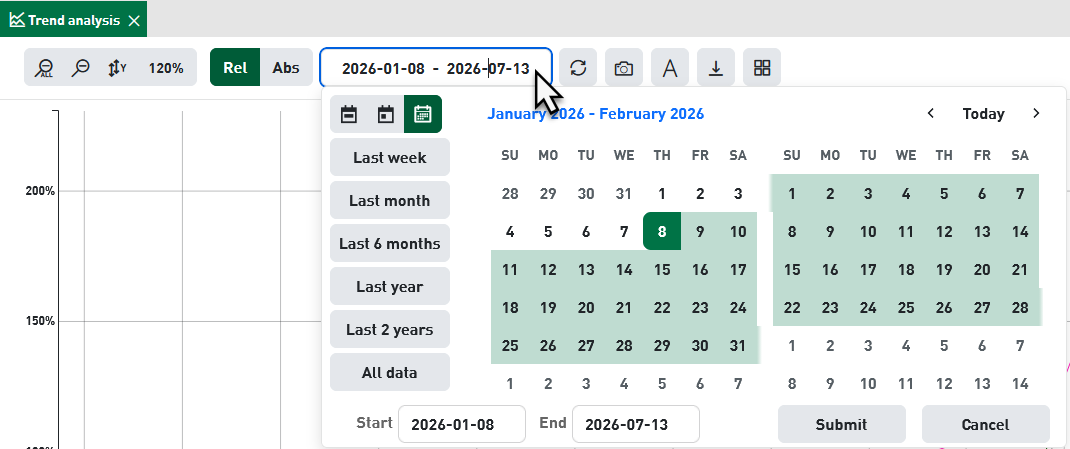Select the first calendar mode icon
The width and height of the screenshot is (1070, 449).
(x=349, y=114)
